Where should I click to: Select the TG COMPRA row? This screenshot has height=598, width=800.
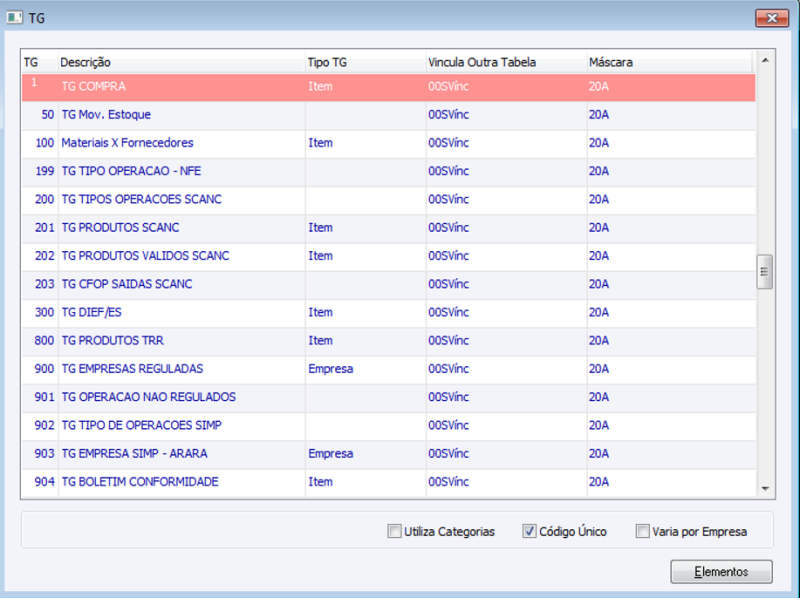[389, 87]
